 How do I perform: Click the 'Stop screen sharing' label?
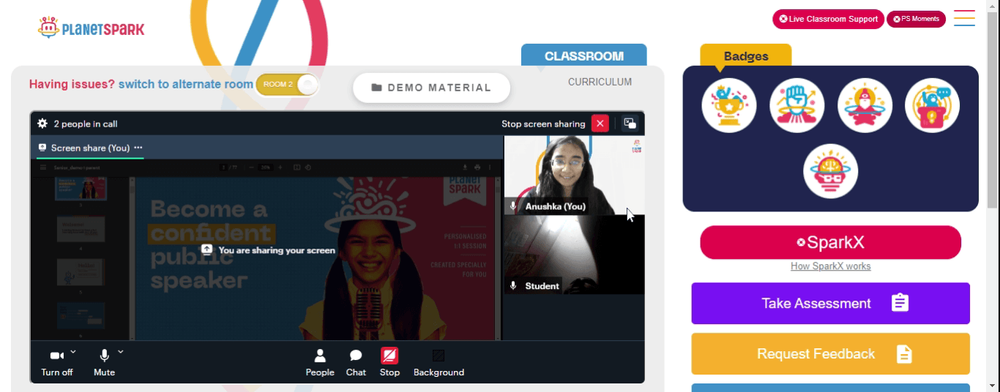point(543,124)
